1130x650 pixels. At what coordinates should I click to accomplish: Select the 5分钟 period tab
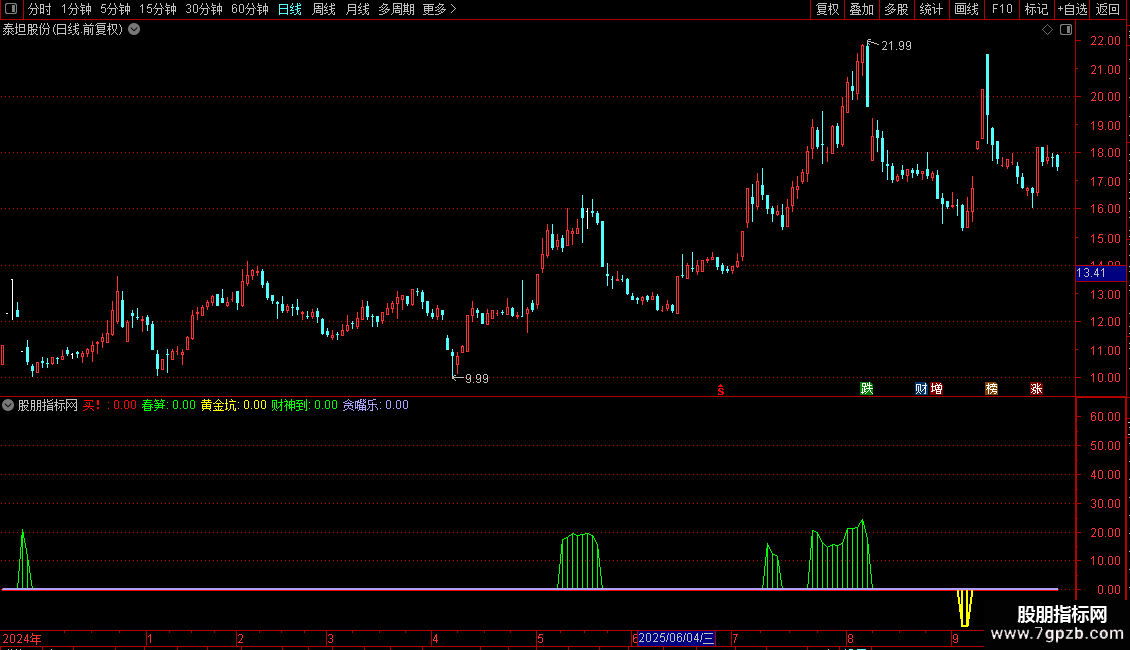pyautogui.click(x=115, y=9)
